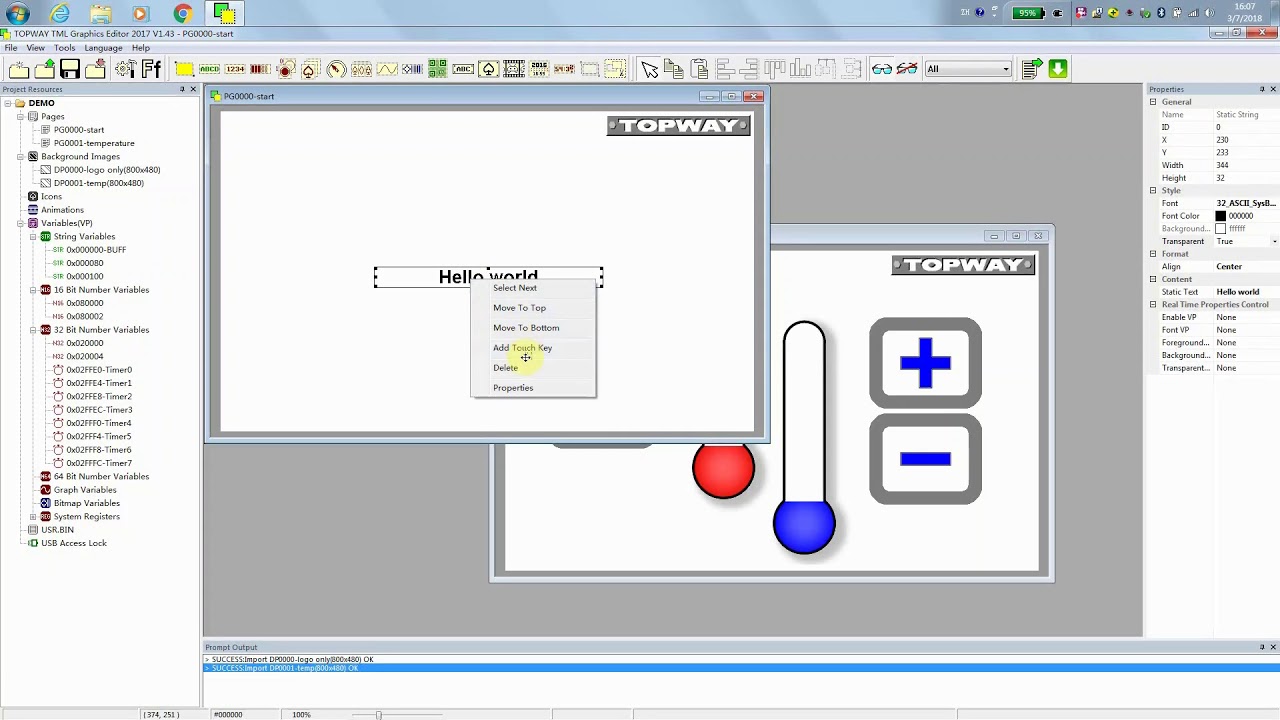The height and width of the screenshot is (720, 1280).
Task: Open the File menu
Action: coord(11,48)
